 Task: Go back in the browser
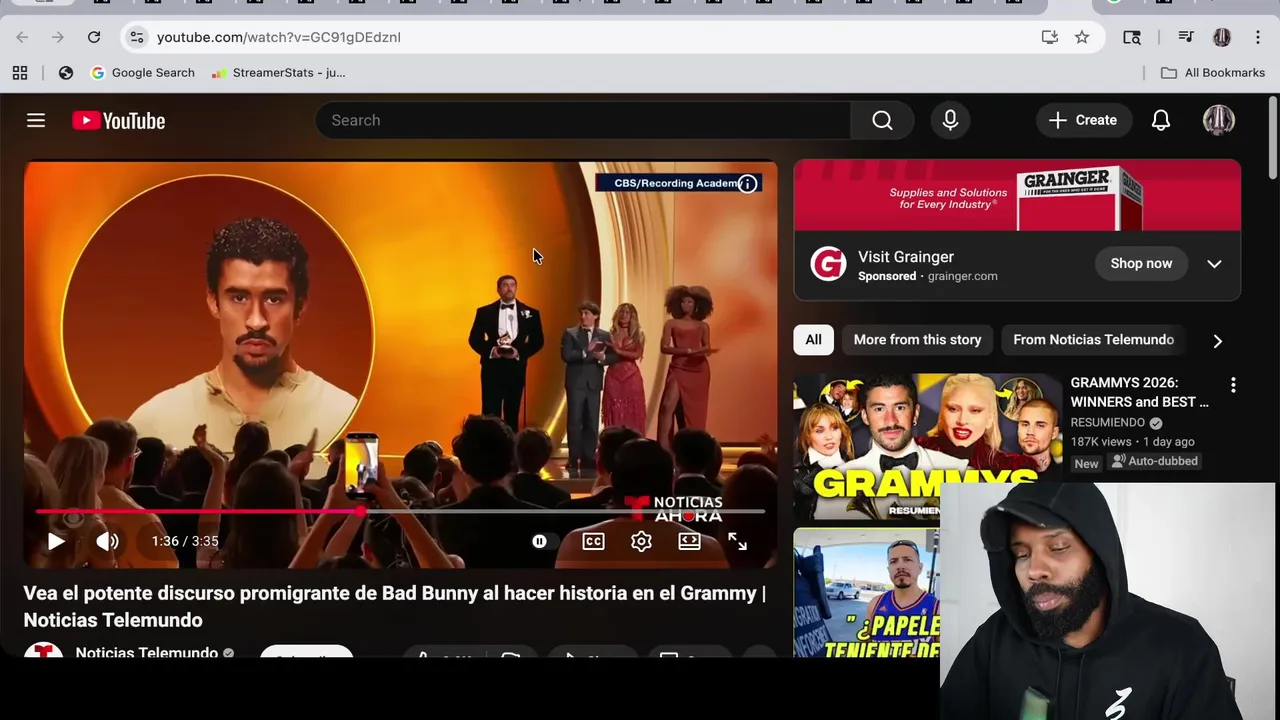point(22,37)
